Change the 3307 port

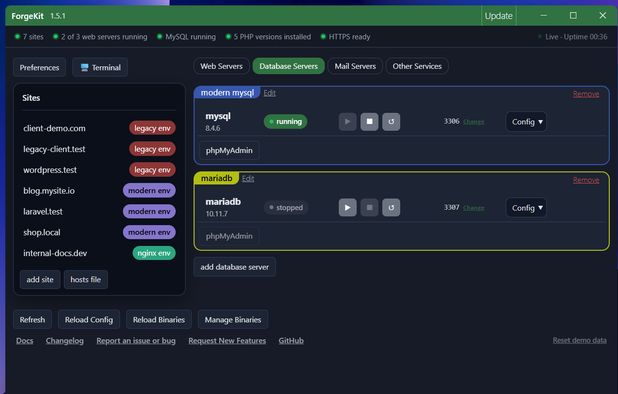tap(473, 208)
